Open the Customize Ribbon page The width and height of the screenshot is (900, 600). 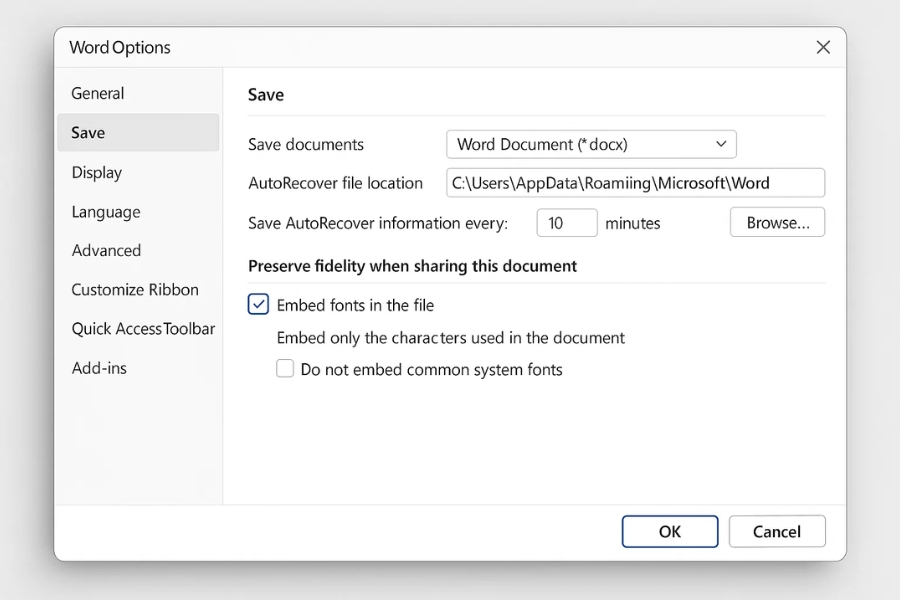coord(135,289)
